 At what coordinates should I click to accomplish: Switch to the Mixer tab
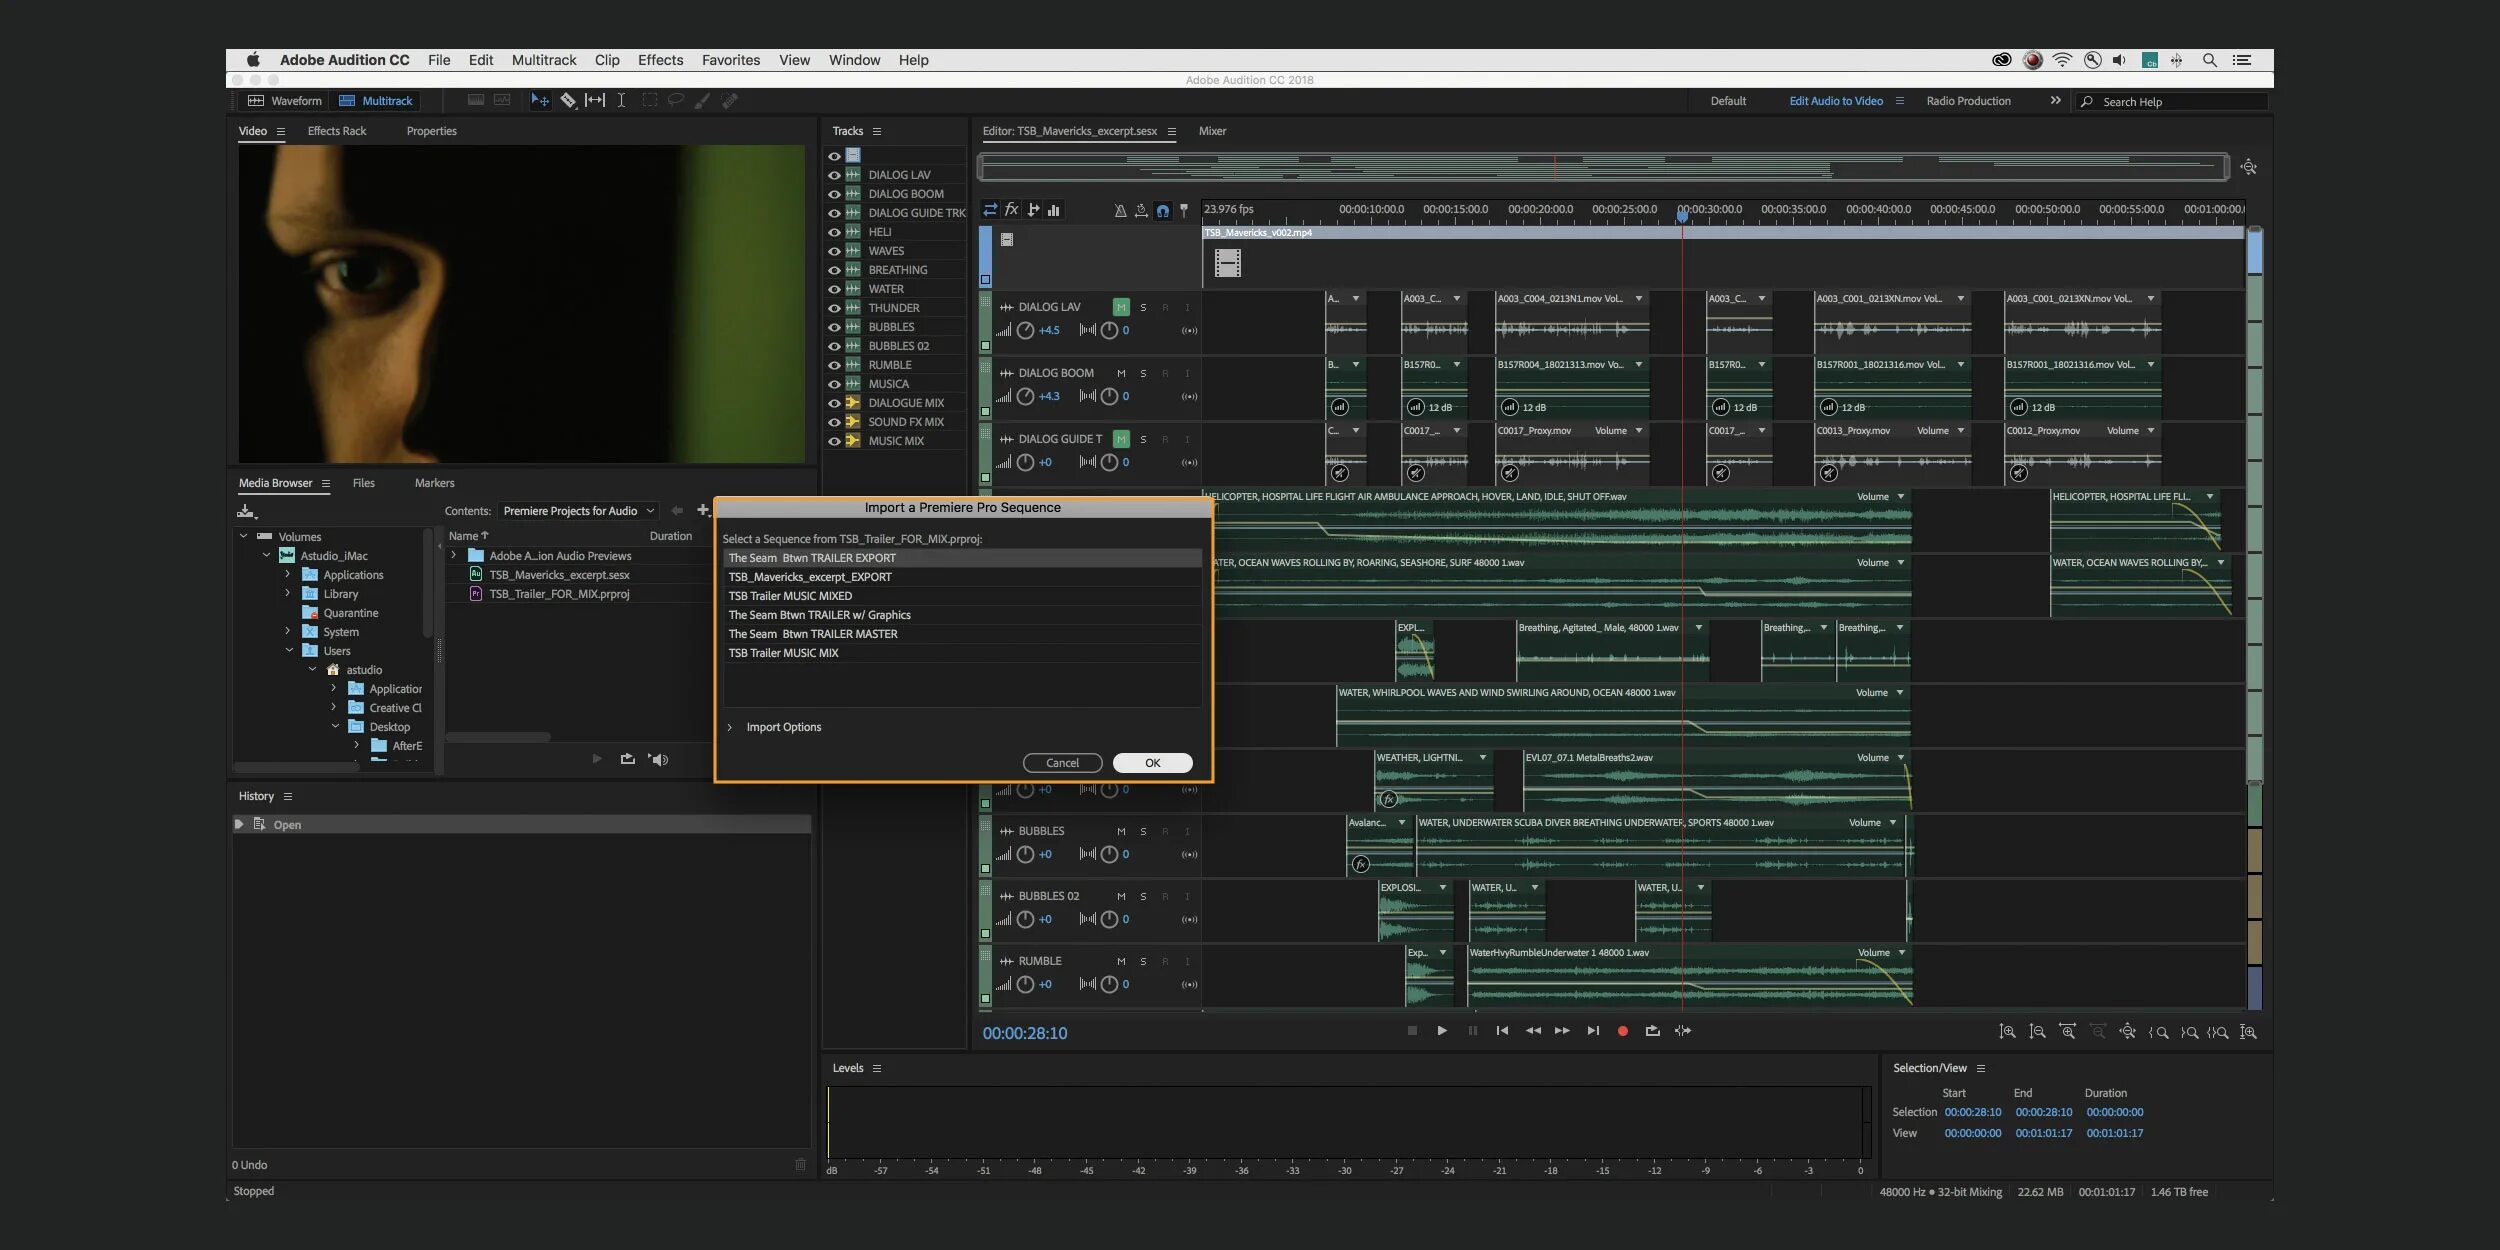pos(1212,131)
